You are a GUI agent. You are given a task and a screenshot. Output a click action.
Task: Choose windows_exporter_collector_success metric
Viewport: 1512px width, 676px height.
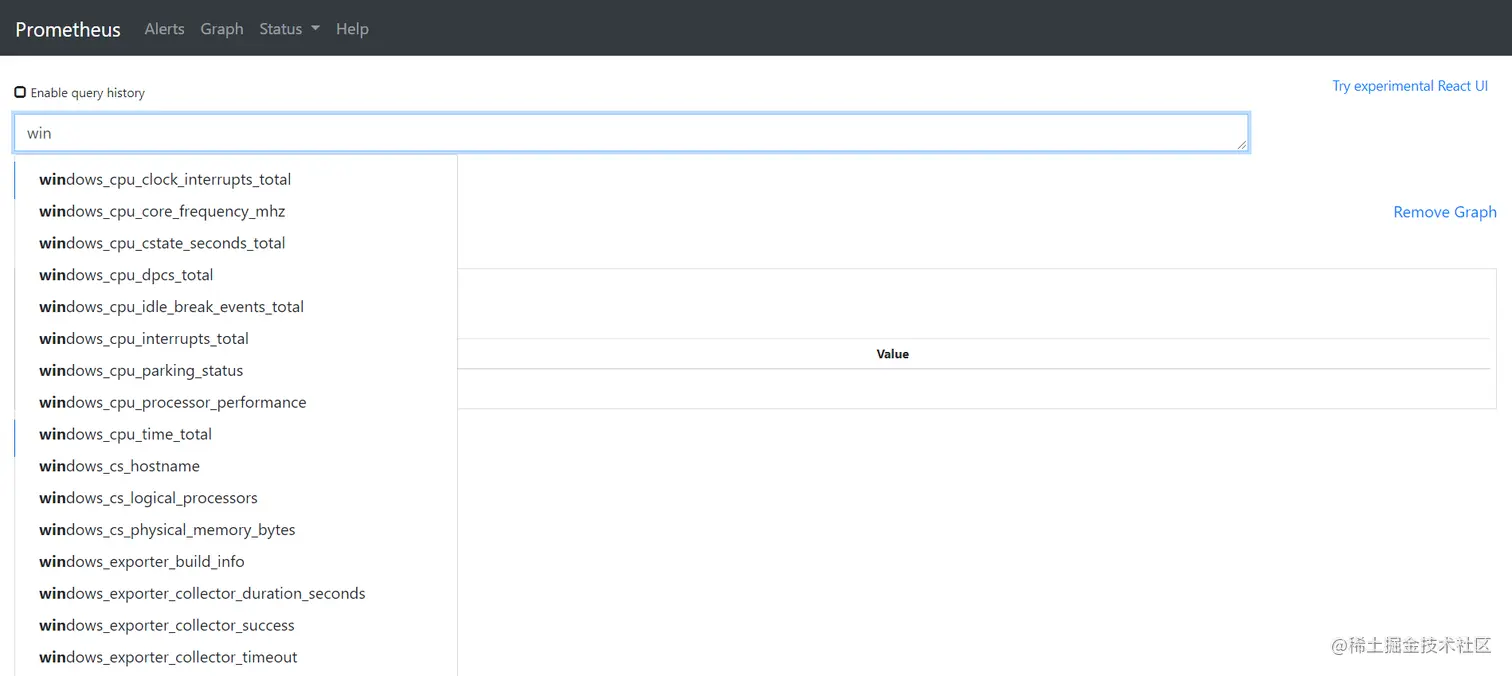click(237, 626)
